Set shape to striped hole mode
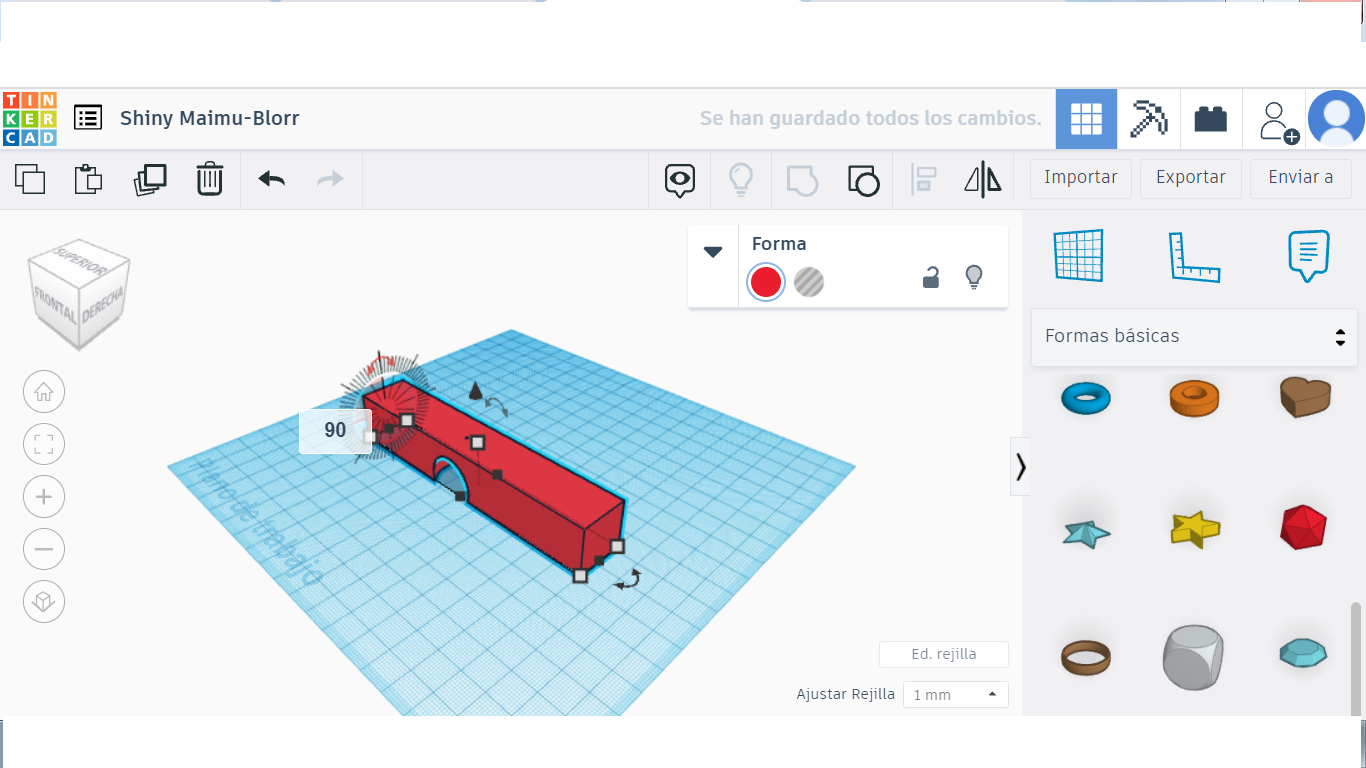This screenshot has height=768, width=1366. point(809,282)
